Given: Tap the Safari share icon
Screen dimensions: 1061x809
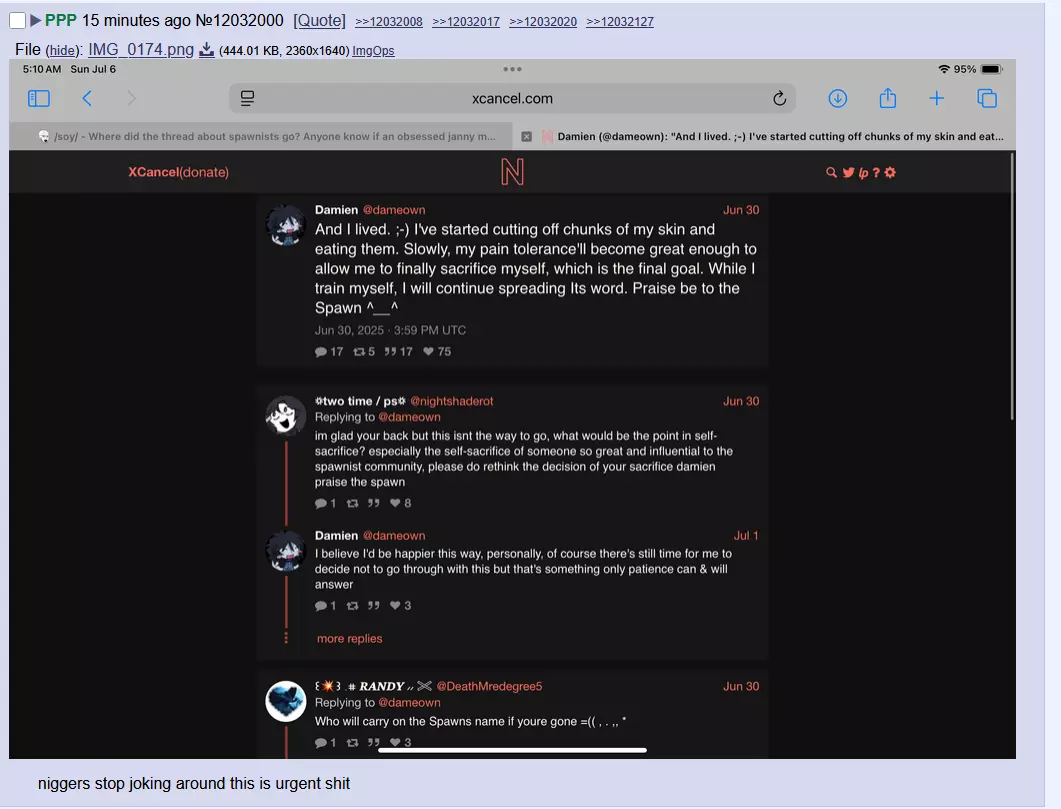Looking at the screenshot, I should click(888, 99).
